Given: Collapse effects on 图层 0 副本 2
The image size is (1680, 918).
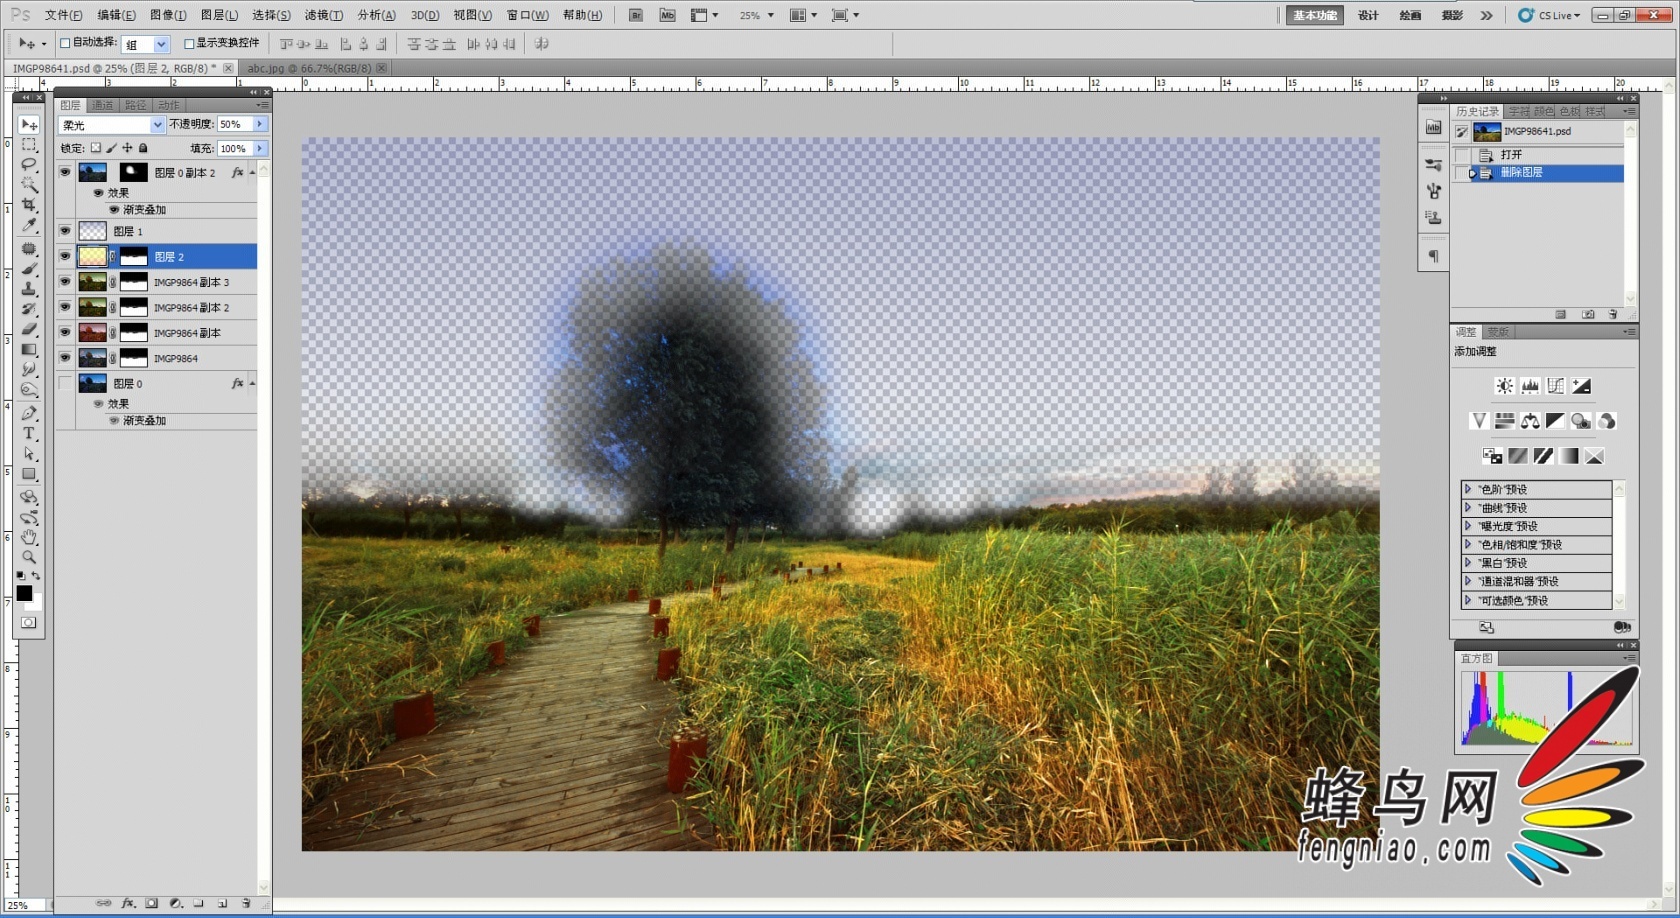Looking at the screenshot, I should pos(252,173).
